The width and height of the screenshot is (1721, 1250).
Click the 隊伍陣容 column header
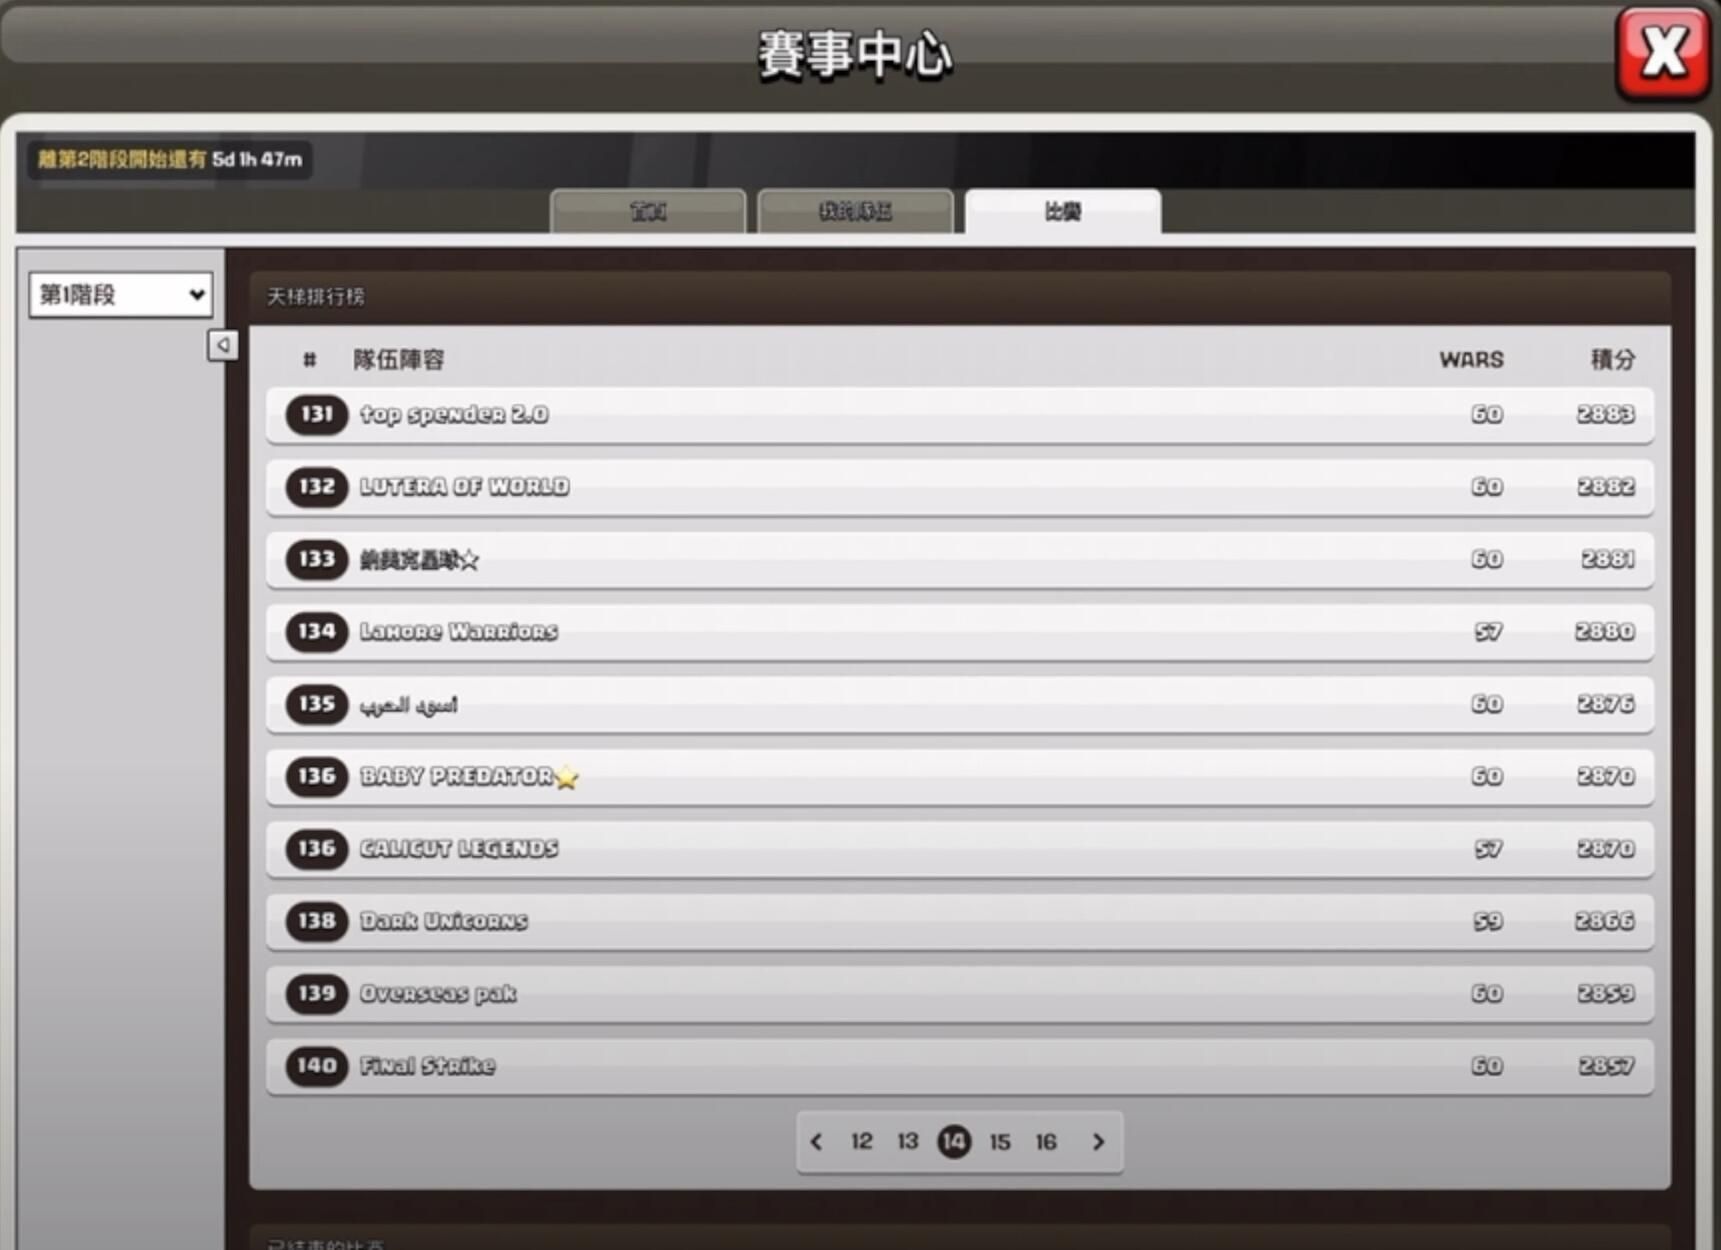(x=398, y=359)
